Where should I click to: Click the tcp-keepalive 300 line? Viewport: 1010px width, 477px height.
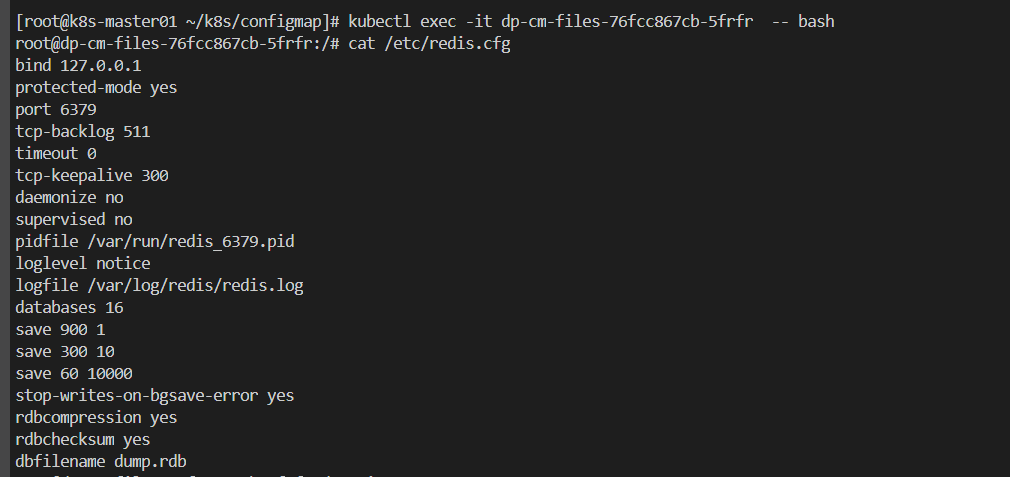tap(92, 175)
